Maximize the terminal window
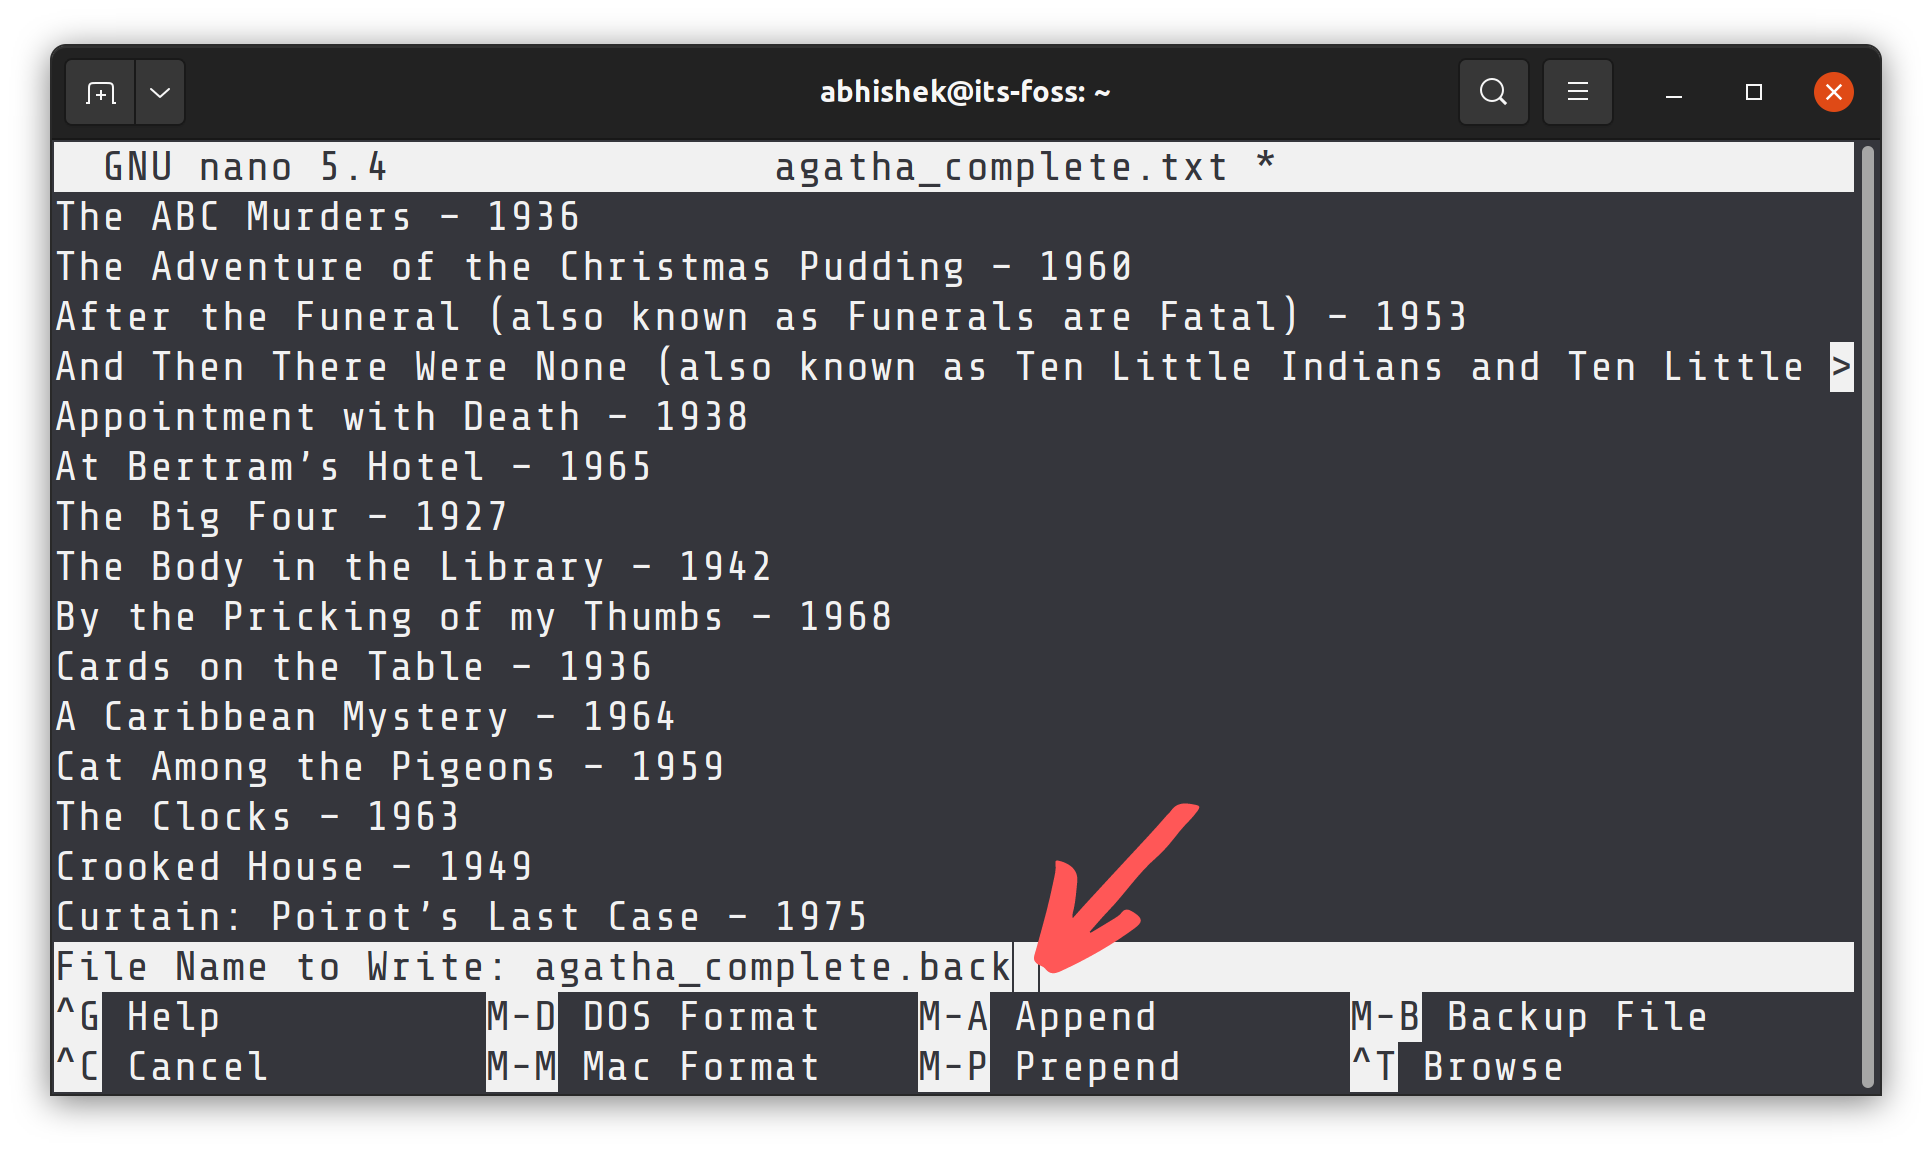Image resolution: width=1932 pixels, height=1152 pixels. click(x=1753, y=92)
